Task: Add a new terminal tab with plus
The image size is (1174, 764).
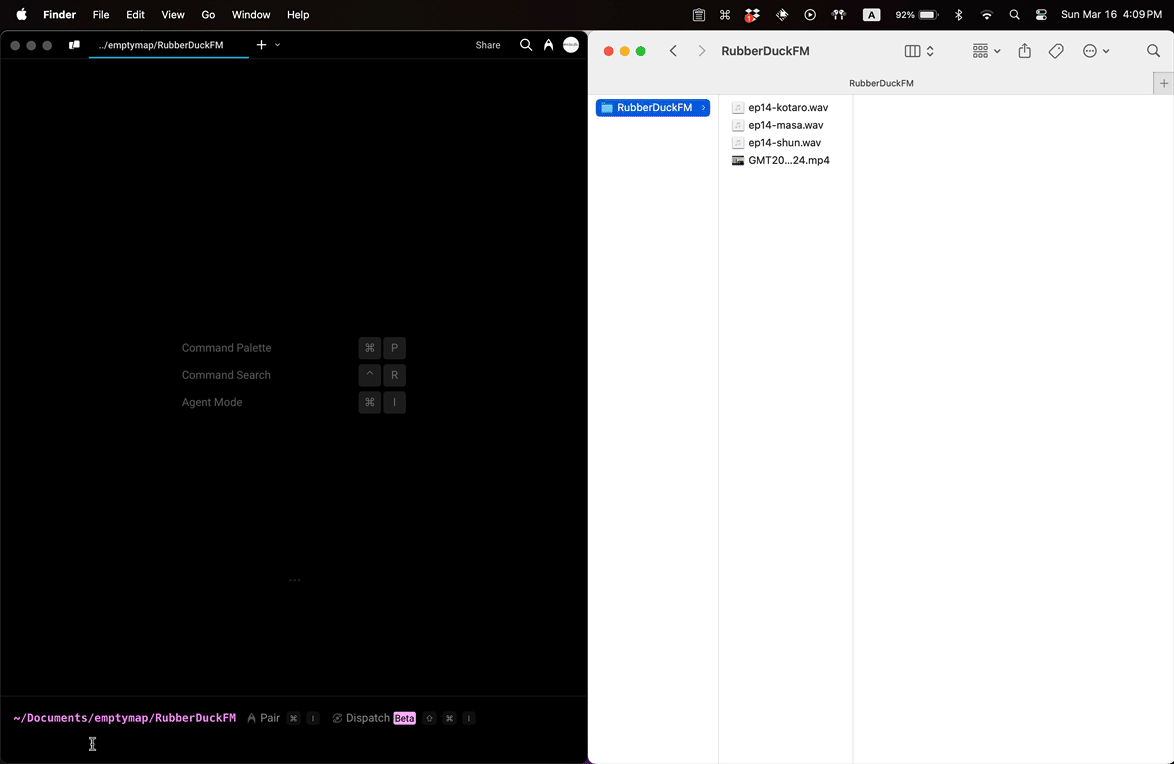Action: click(x=261, y=45)
